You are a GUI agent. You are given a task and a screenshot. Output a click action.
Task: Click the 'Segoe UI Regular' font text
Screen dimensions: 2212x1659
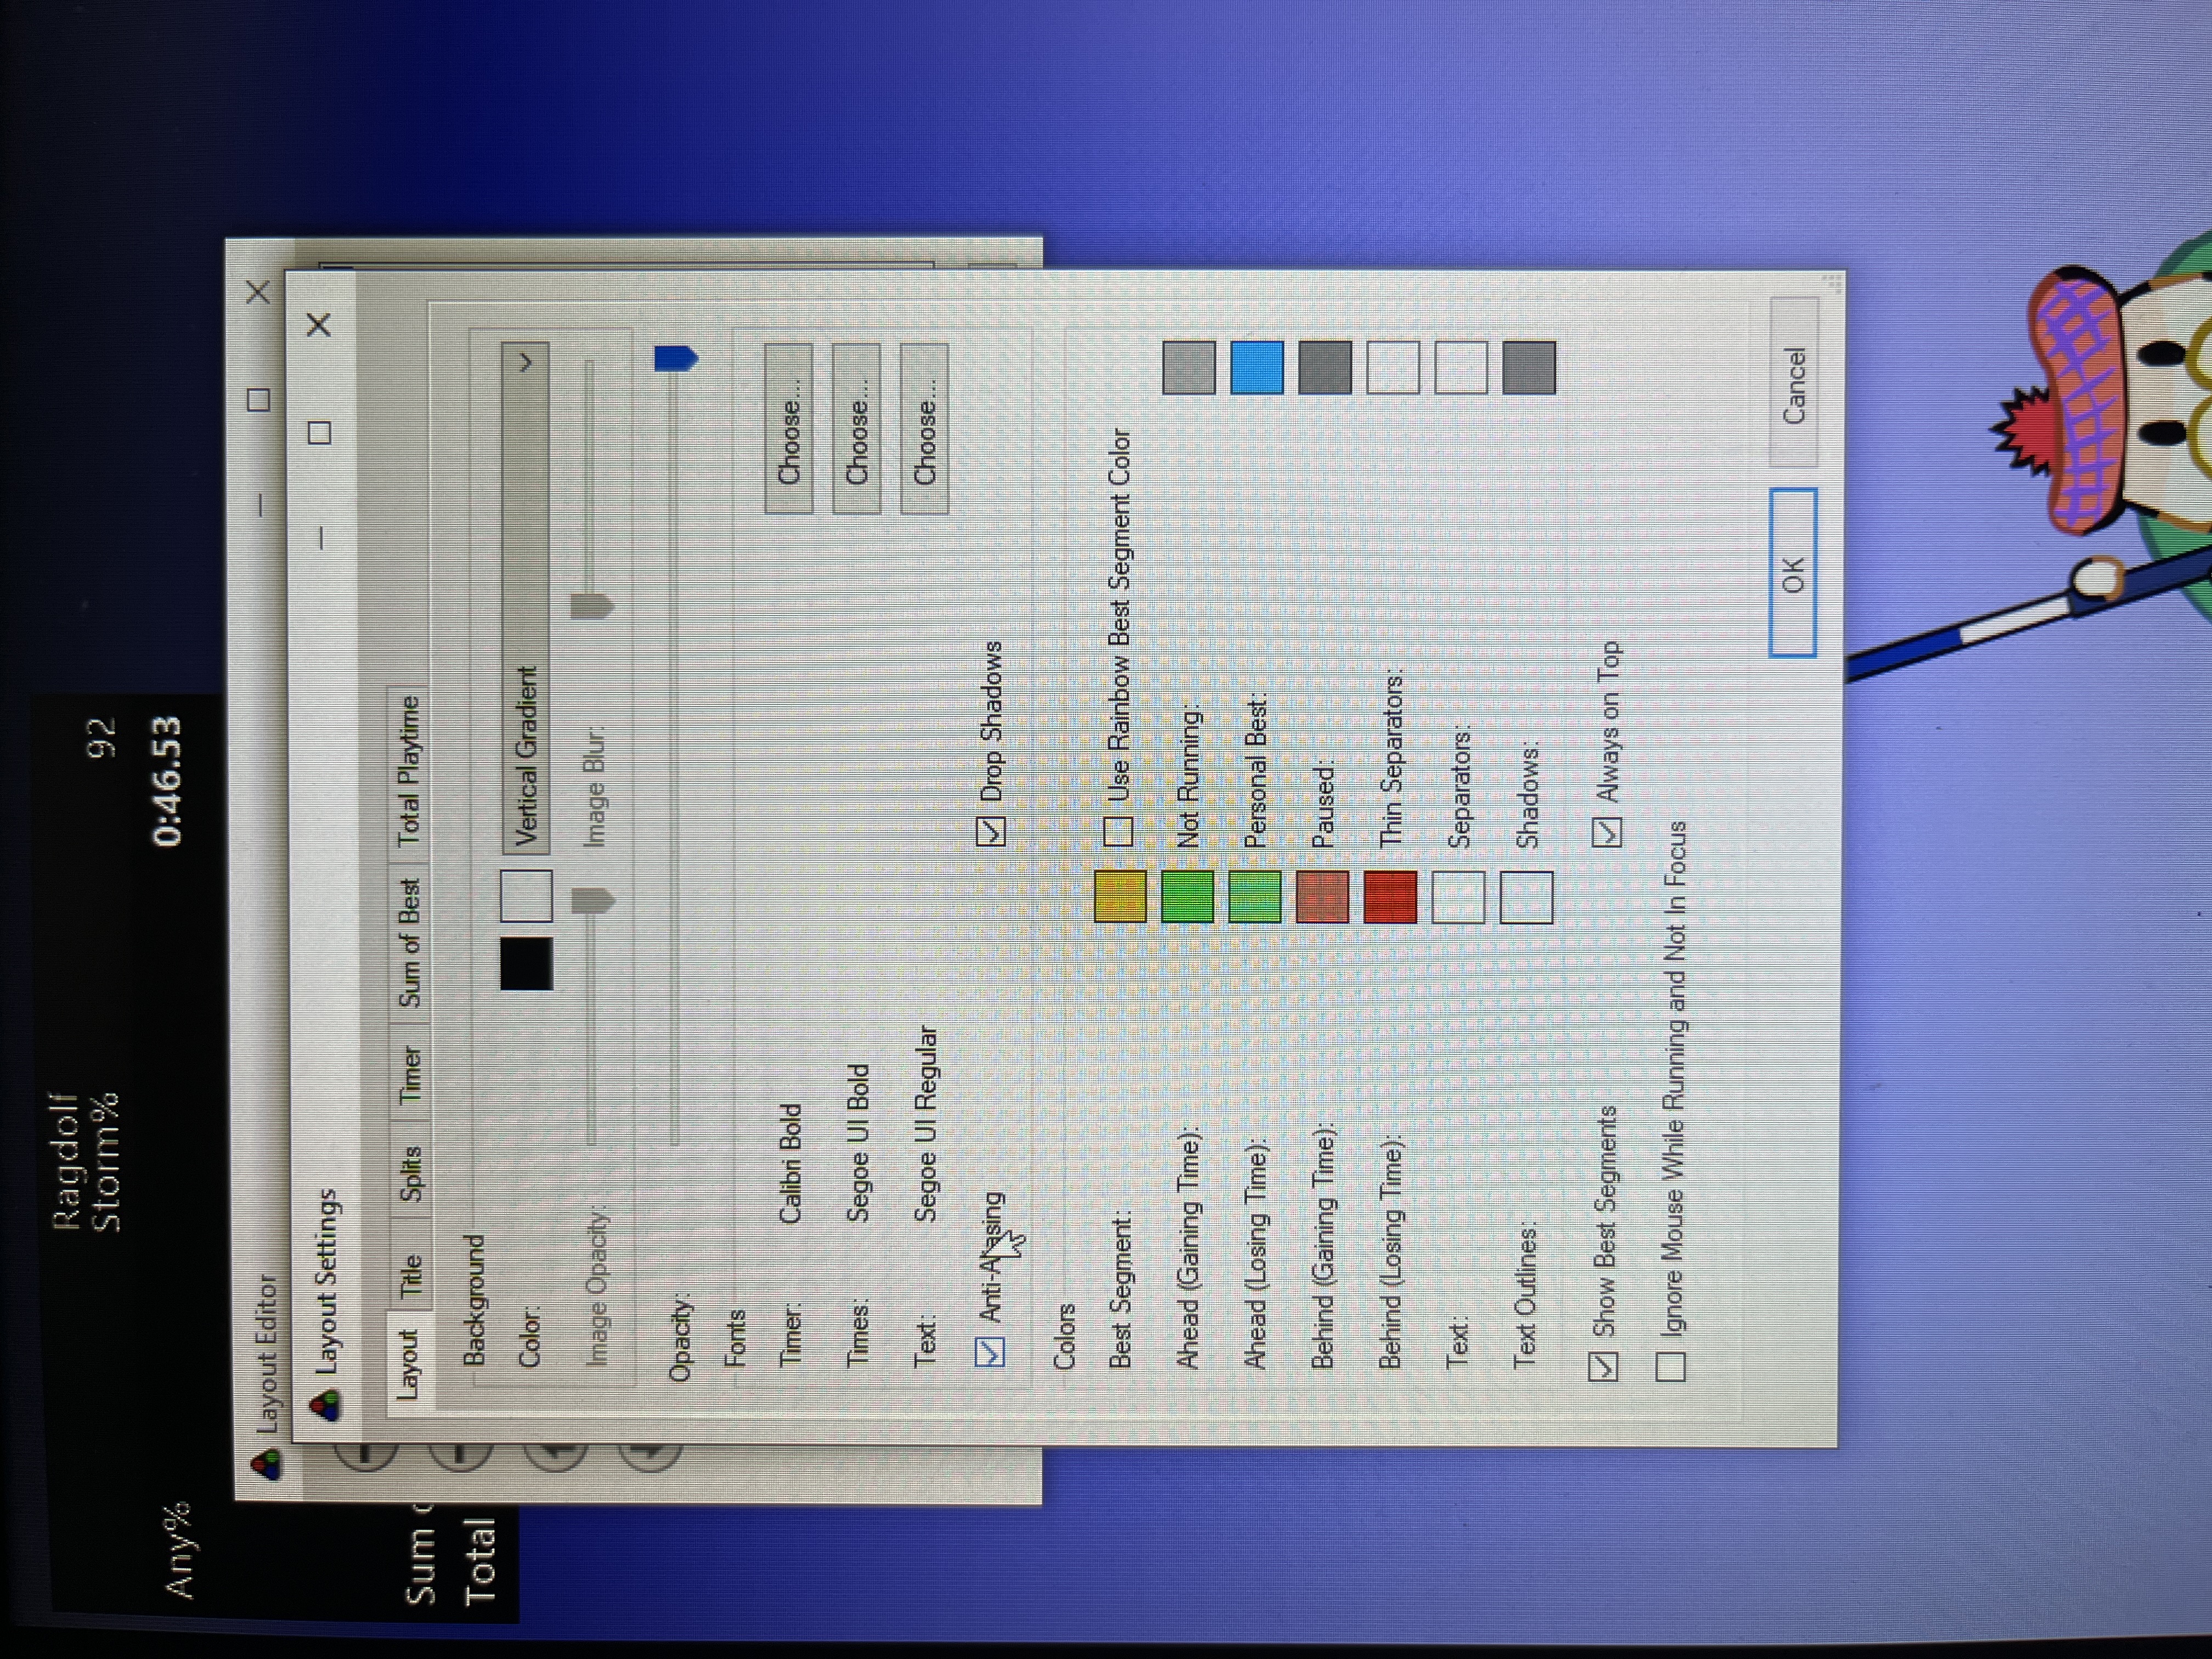coord(926,1123)
